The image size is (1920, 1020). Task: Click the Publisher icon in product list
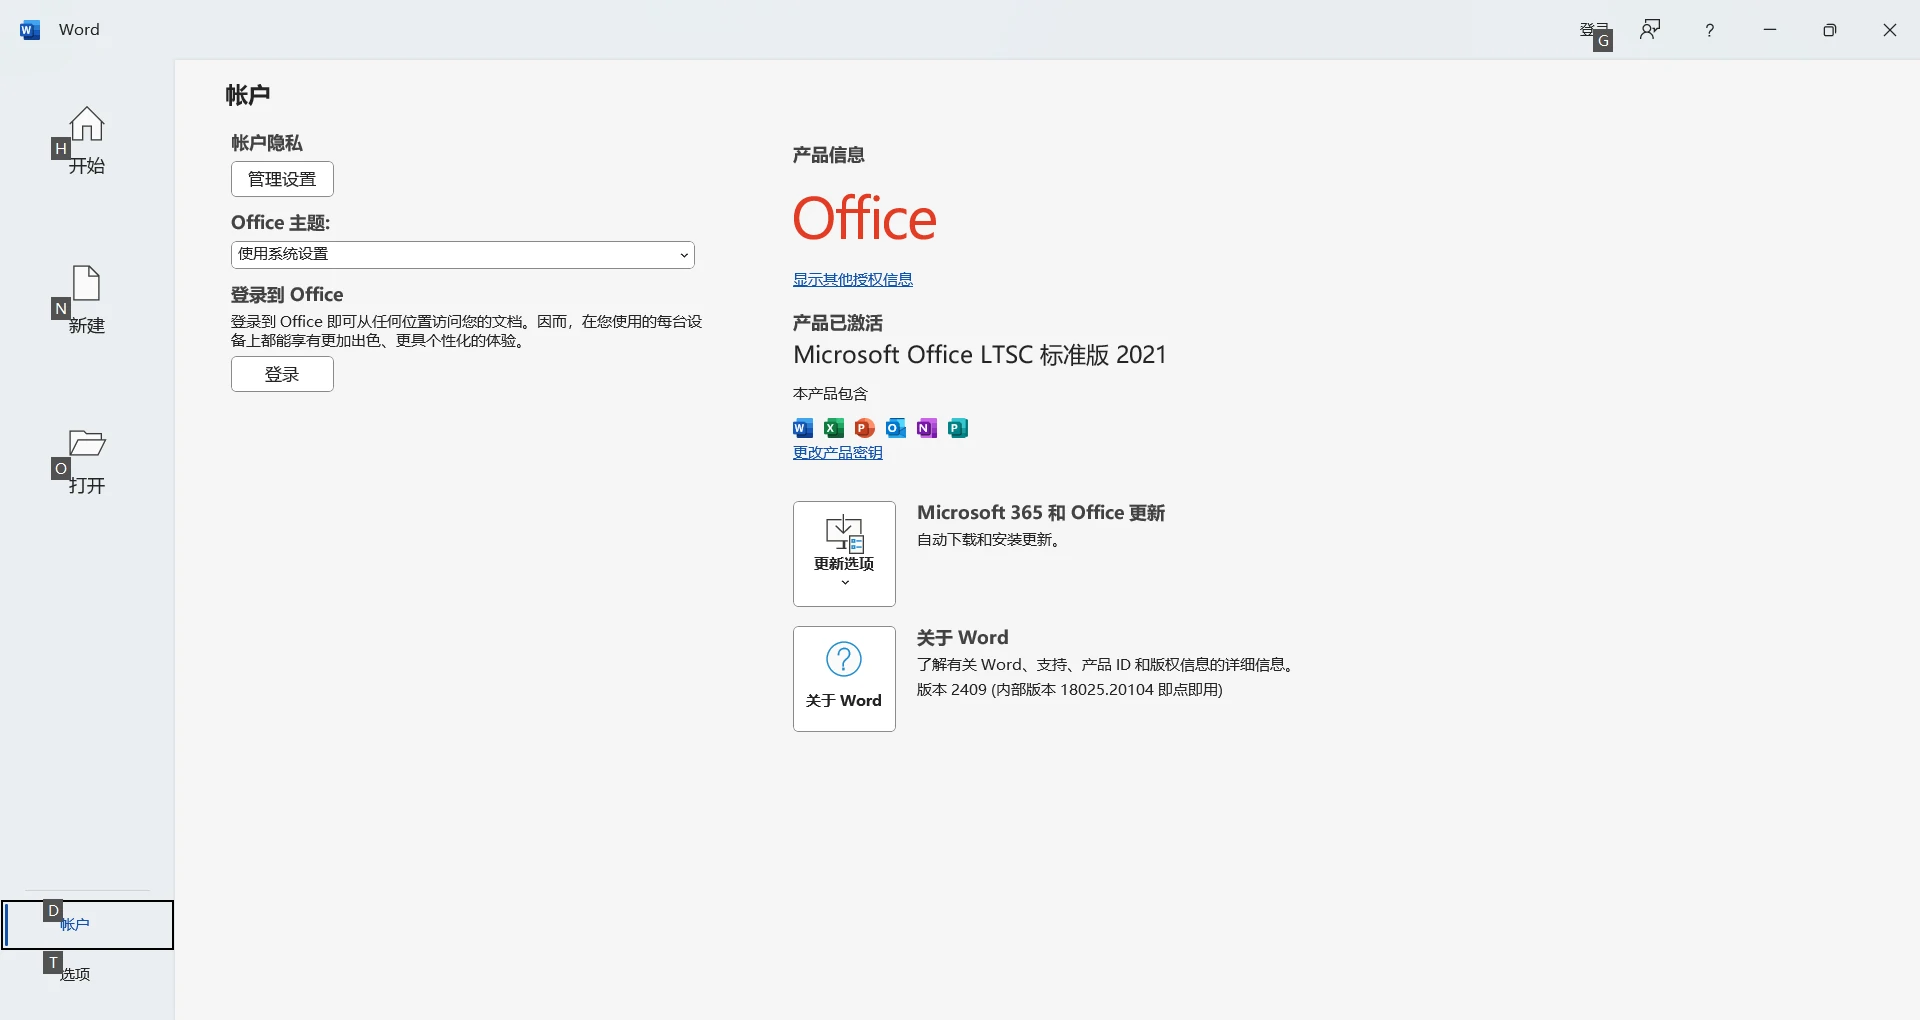point(958,428)
